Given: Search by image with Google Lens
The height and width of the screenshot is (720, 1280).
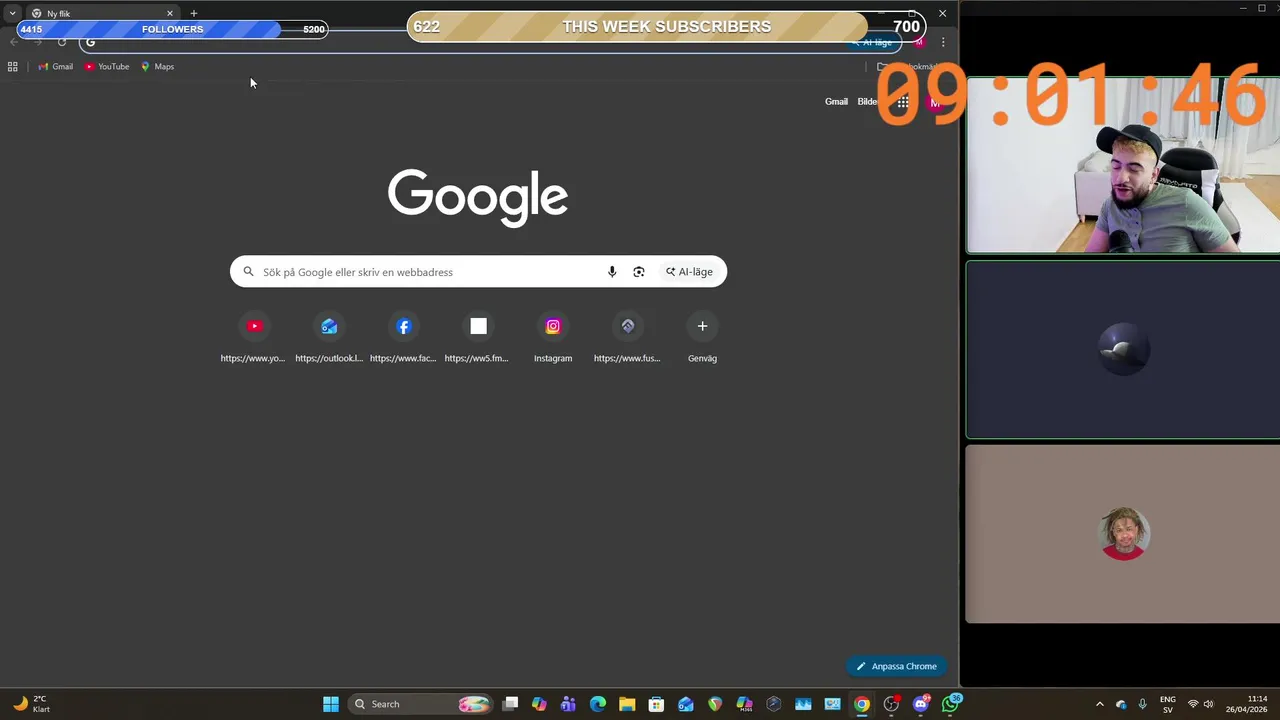Looking at the screenshot, I should click(639, 272).
